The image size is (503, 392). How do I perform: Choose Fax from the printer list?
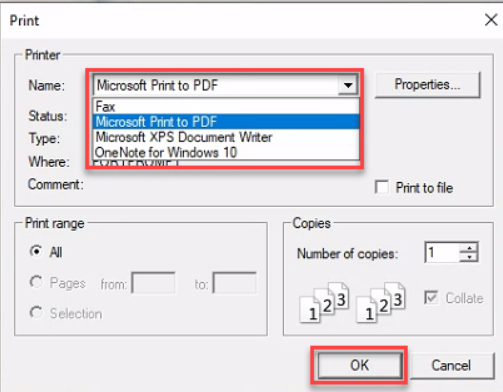[x=227, y=107]
